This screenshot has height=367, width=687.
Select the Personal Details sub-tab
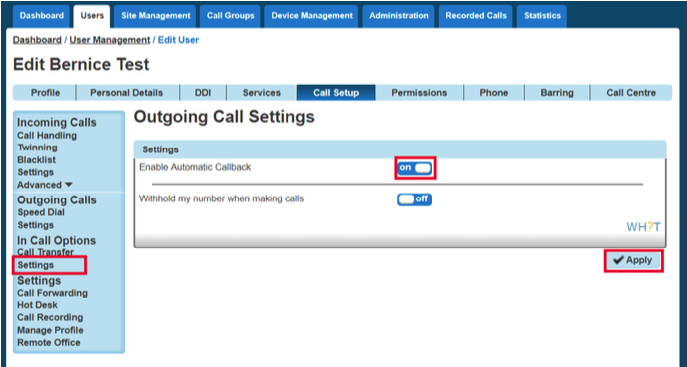[x=127, y=93]
